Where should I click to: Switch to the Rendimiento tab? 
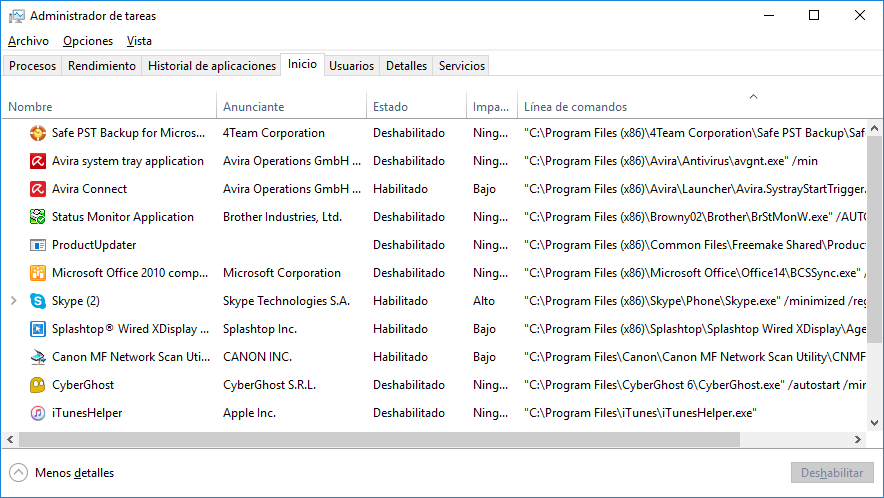101,66
